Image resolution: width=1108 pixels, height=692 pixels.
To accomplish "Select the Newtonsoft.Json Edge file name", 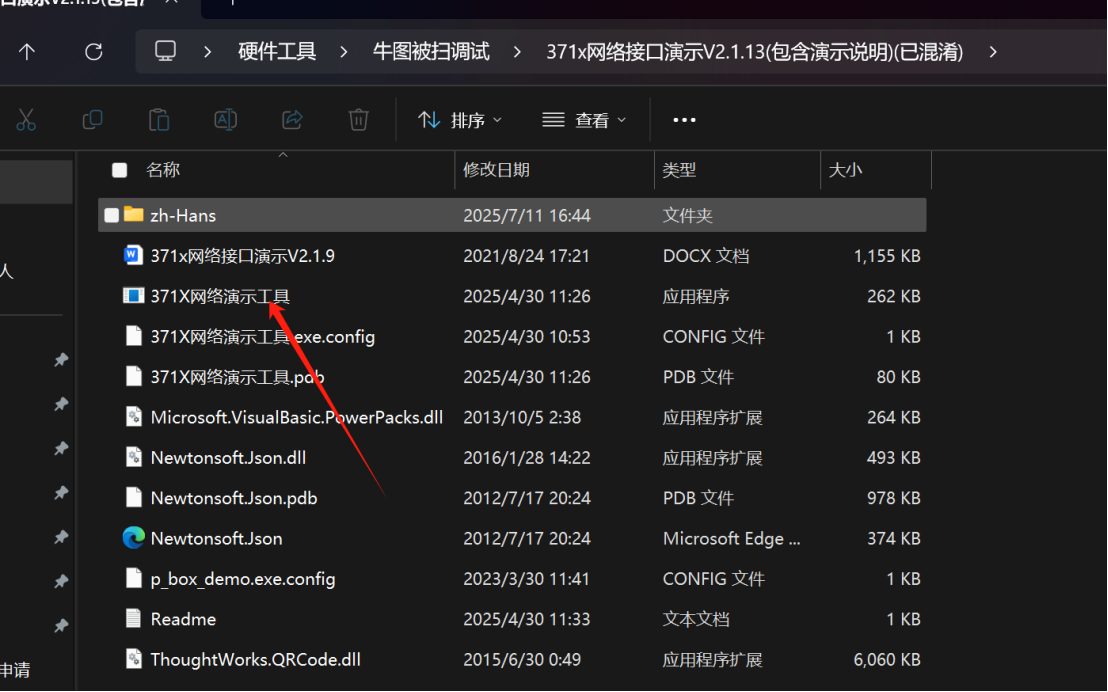I will pos(216,538).
